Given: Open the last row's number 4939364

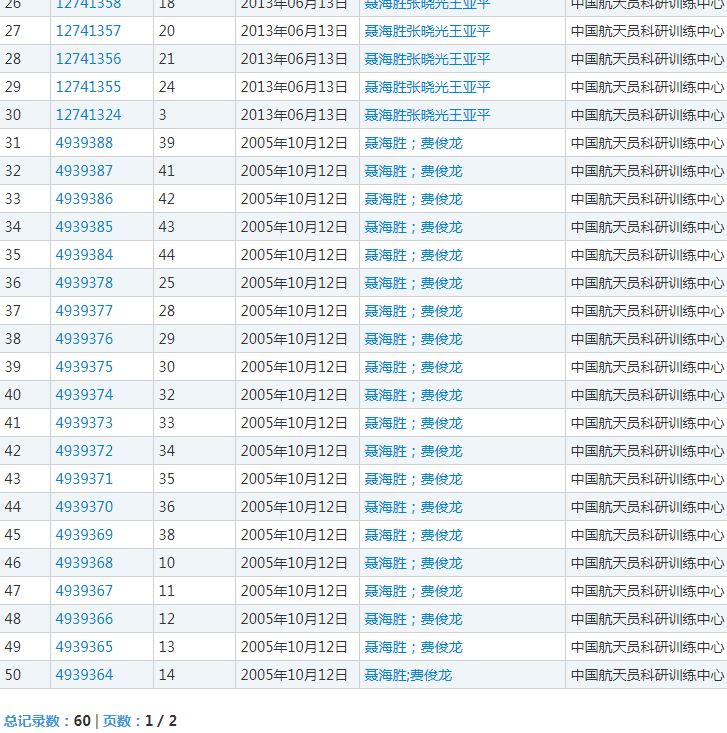Looking at the screenshot, I should click(84, 675).
